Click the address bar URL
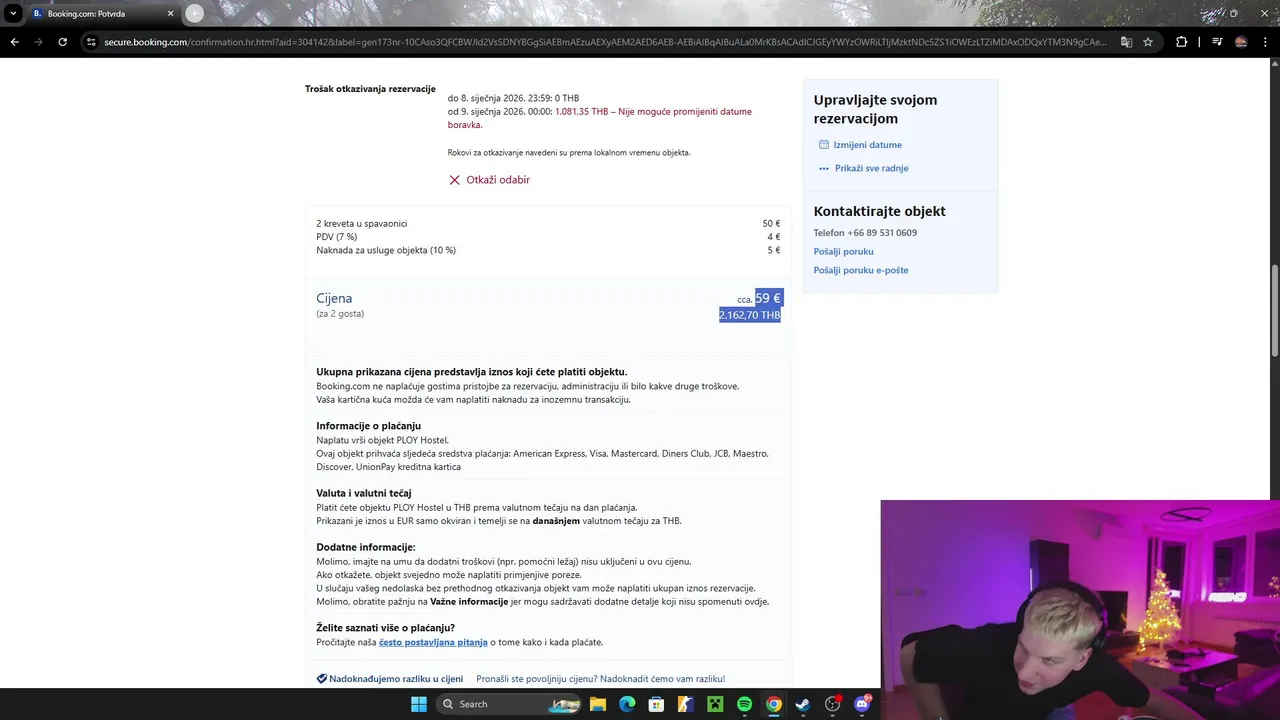Image resolution: width=1280 pixels, height=720 pixels. (605, 42)
